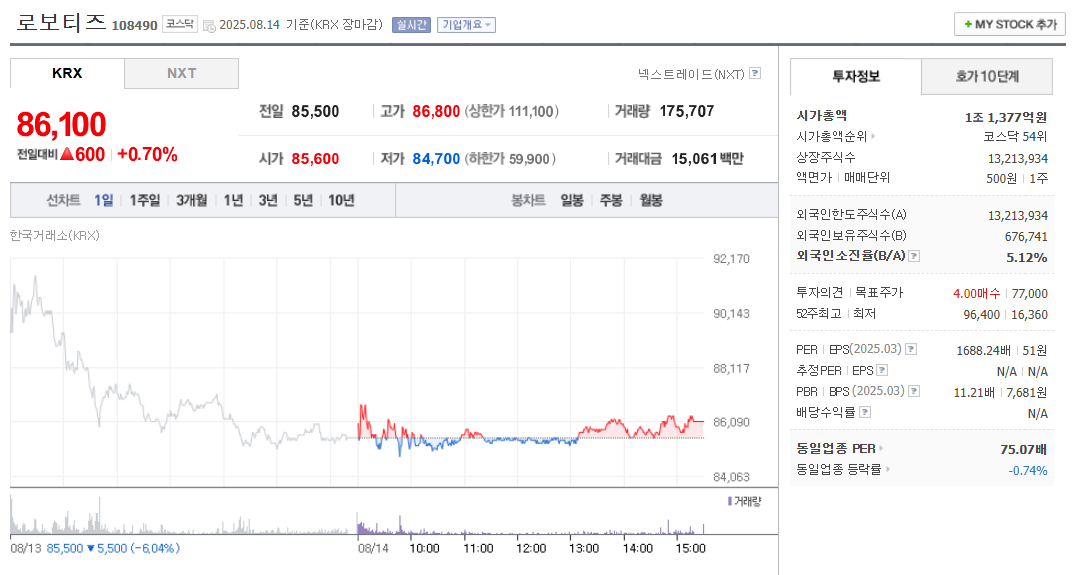Click the 52주최고 value 96,400

981,315
